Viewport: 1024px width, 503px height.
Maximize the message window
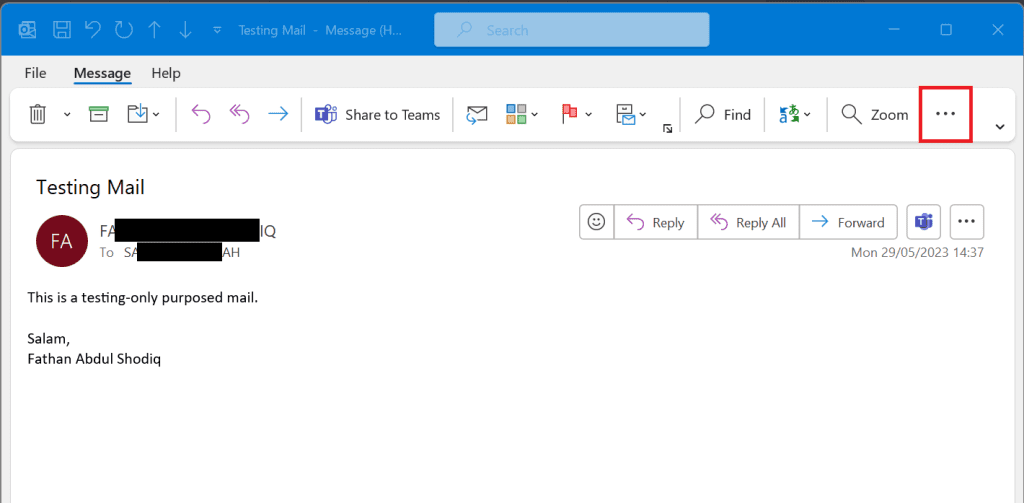(x=946, y=29)
